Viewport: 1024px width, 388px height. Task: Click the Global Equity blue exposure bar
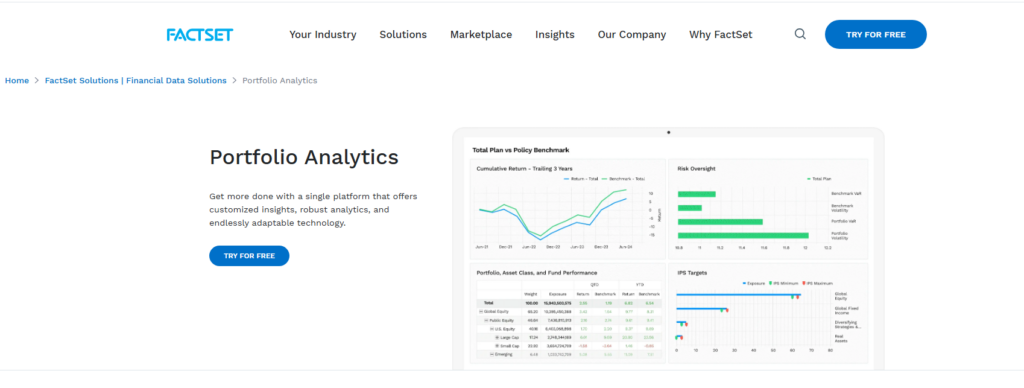pyautogui.click(x=738, y=295)
